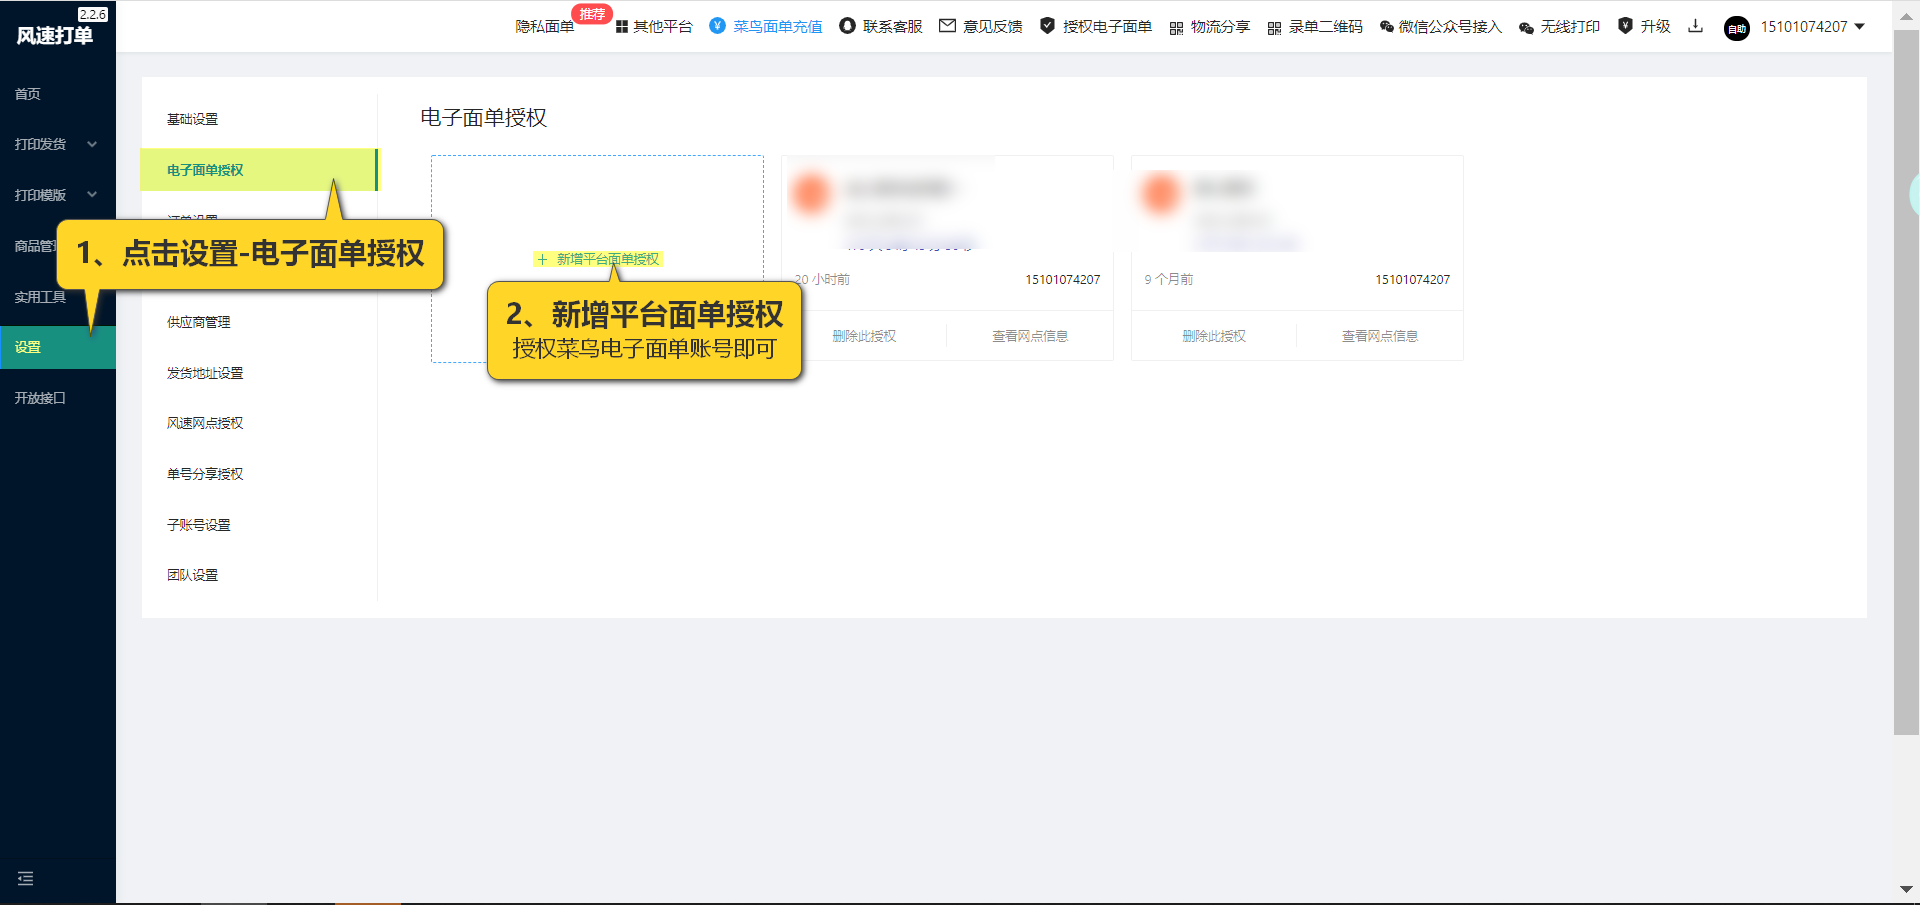Click 查看网点信息 on the 9 个月前 card

1380,336
